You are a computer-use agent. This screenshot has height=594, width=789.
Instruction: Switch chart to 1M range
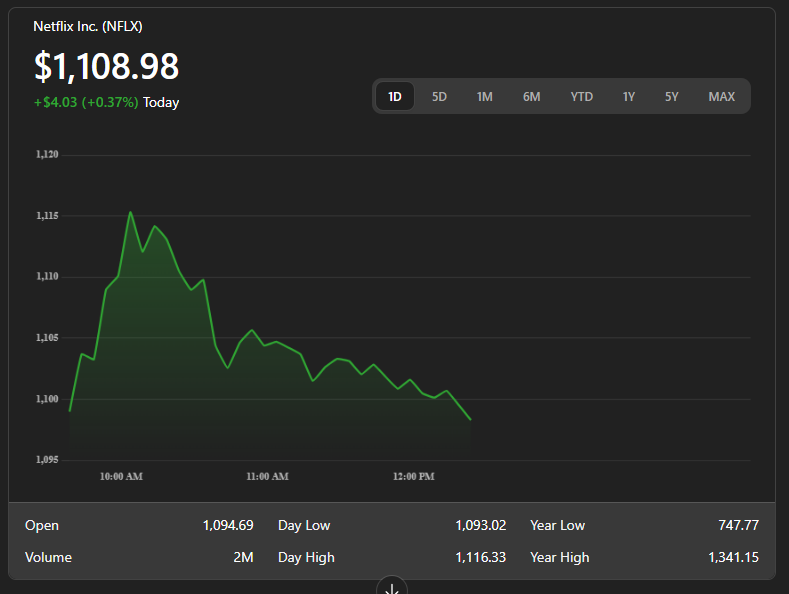click(485, 96)
